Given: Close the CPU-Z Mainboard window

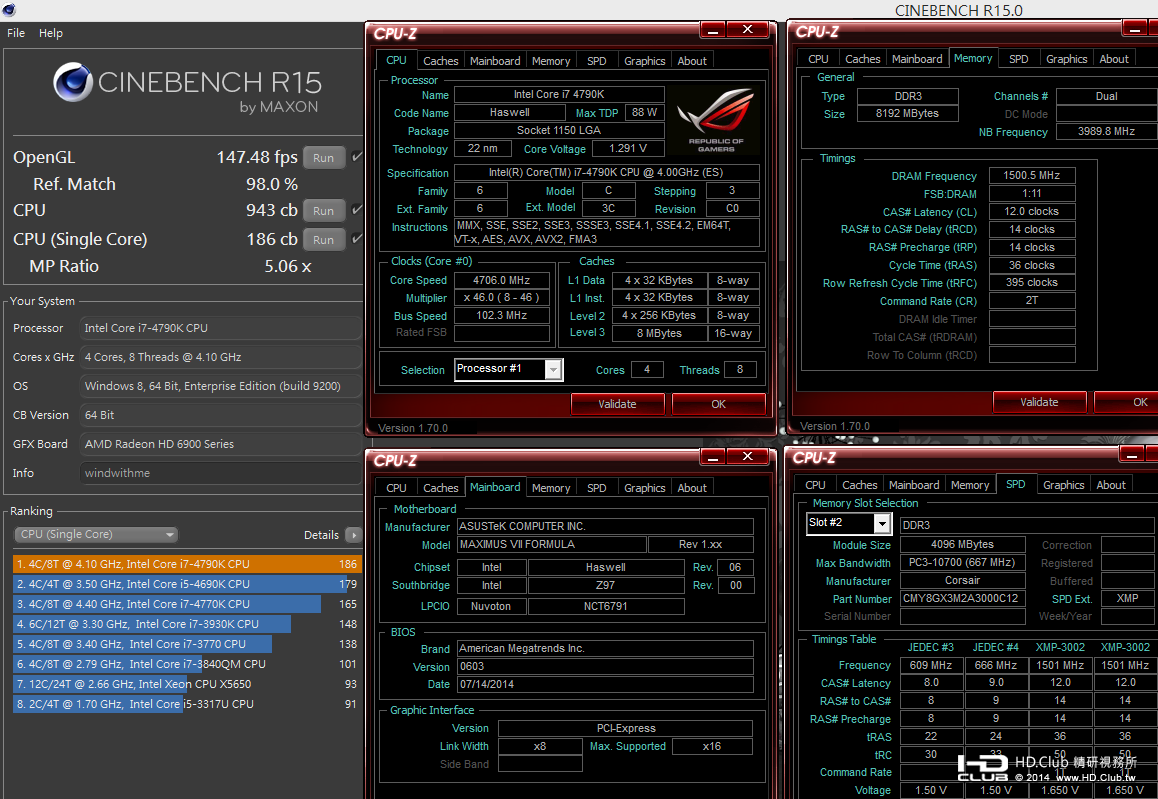Looking at the screenshot, I should (x=747, y=456).
